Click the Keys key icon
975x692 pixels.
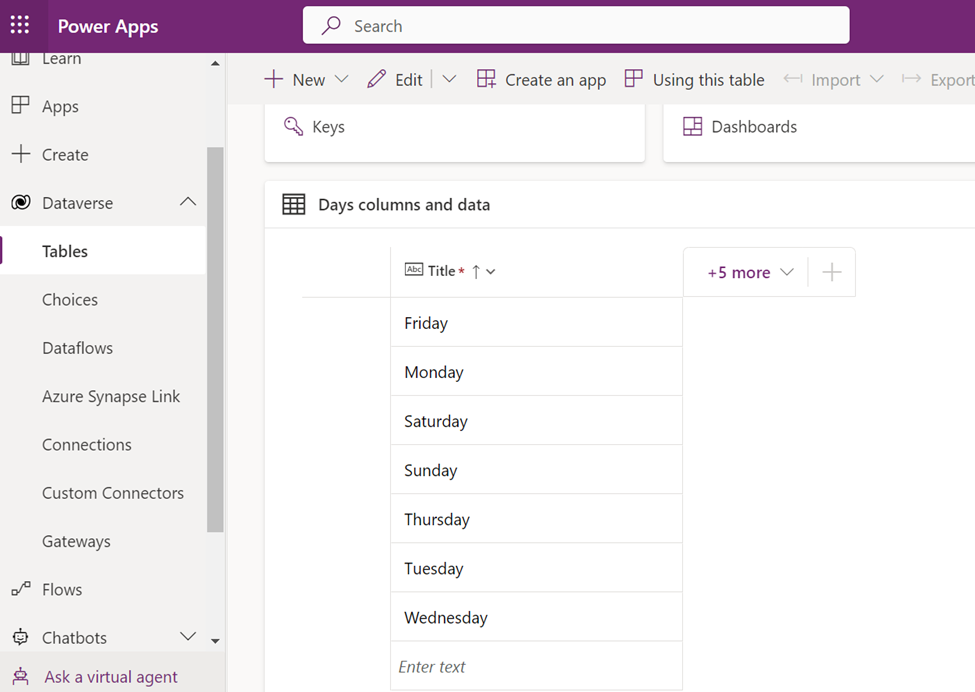pos(293,126)
